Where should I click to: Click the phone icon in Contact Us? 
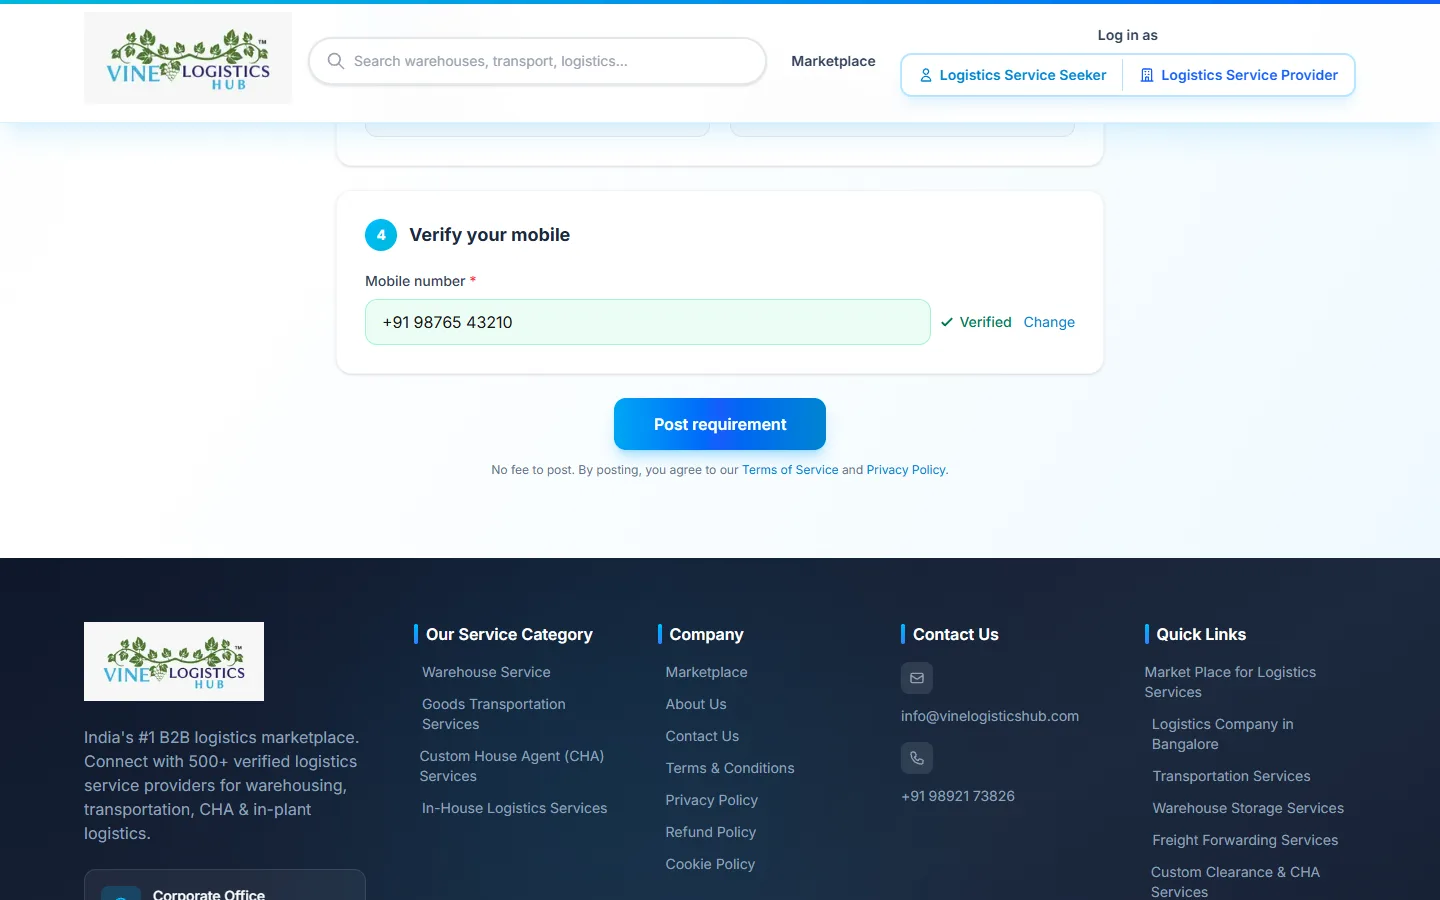tap(917, 758)
